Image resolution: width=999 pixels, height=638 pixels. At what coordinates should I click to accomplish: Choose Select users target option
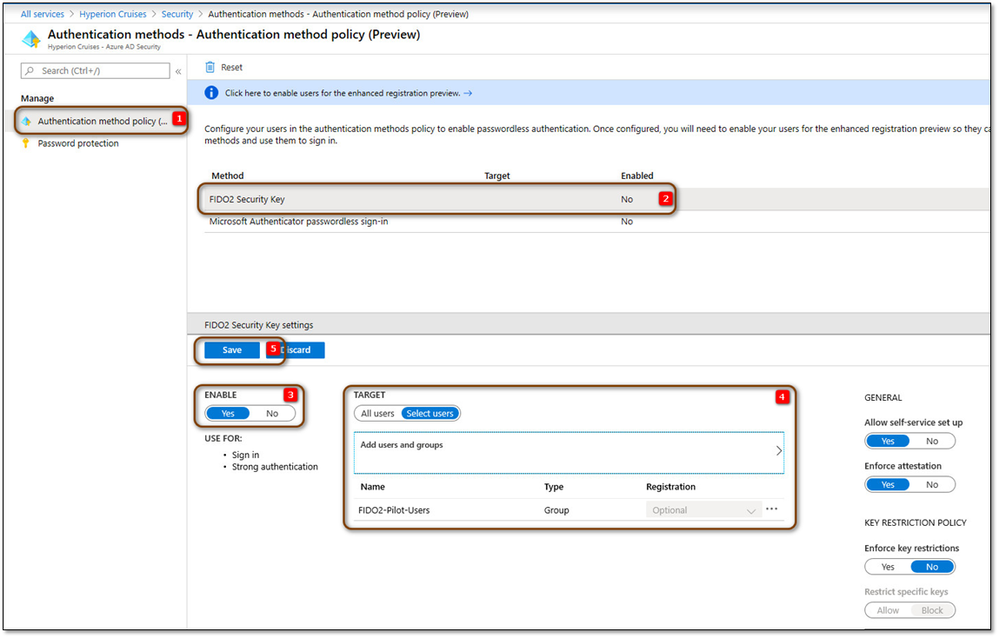coord(430,414)
